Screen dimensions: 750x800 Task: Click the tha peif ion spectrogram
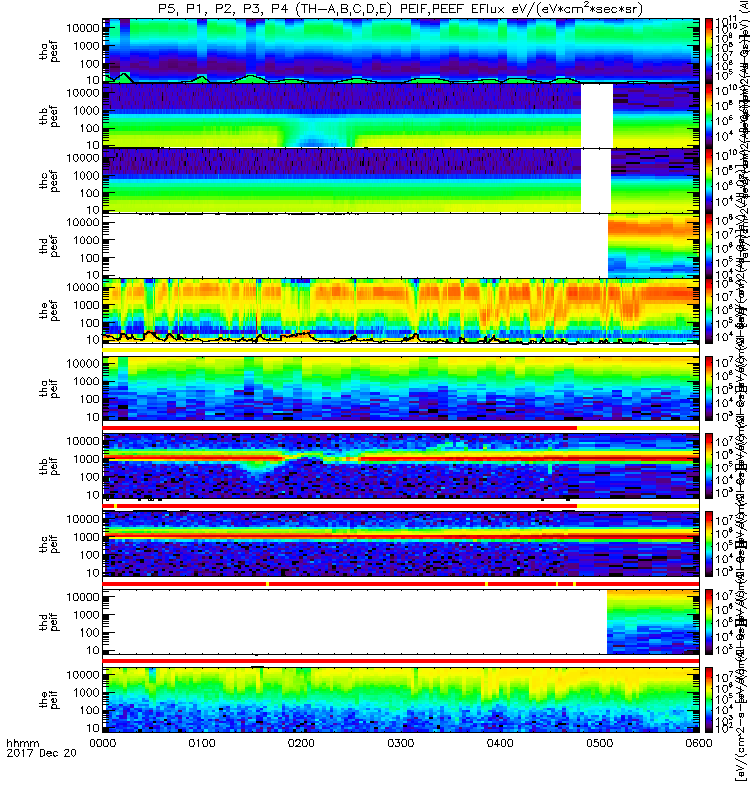pyautogui.click(x=401, y=388)
